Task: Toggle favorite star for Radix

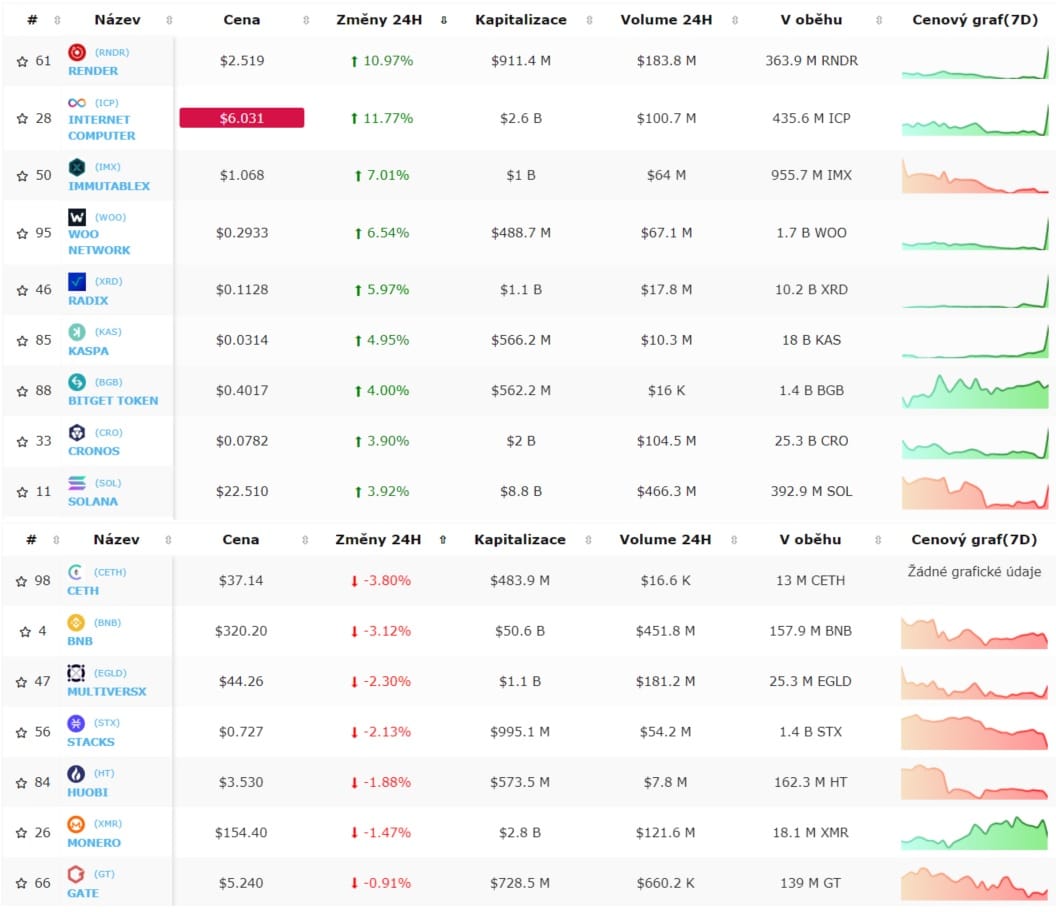Action: [x=22, y=290]
